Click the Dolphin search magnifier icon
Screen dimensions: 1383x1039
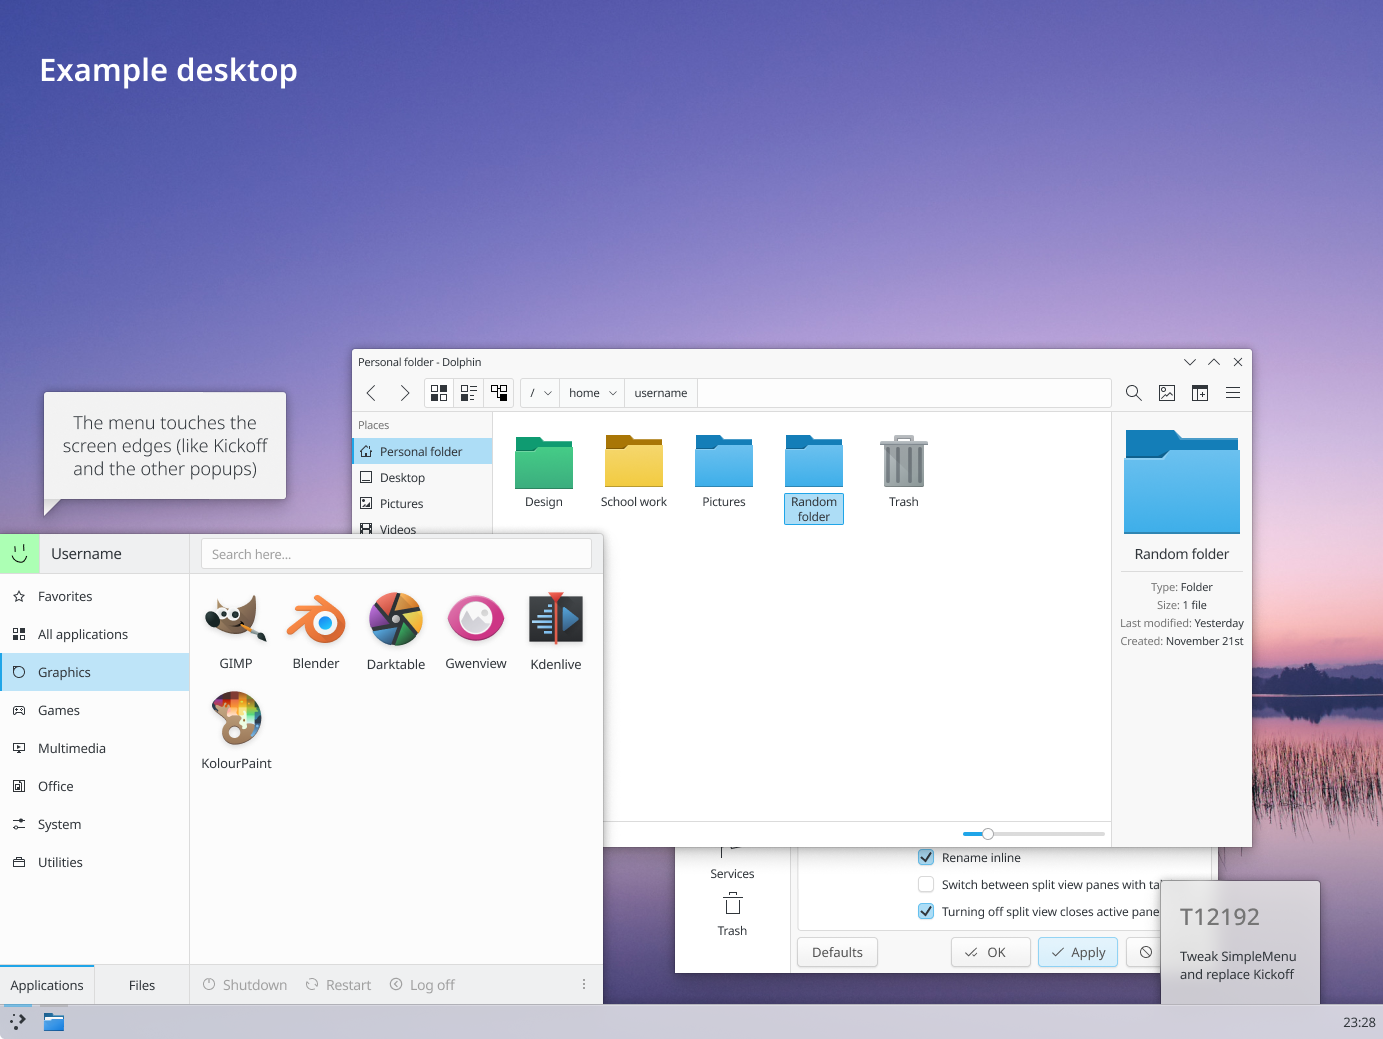pos(1133,393)
